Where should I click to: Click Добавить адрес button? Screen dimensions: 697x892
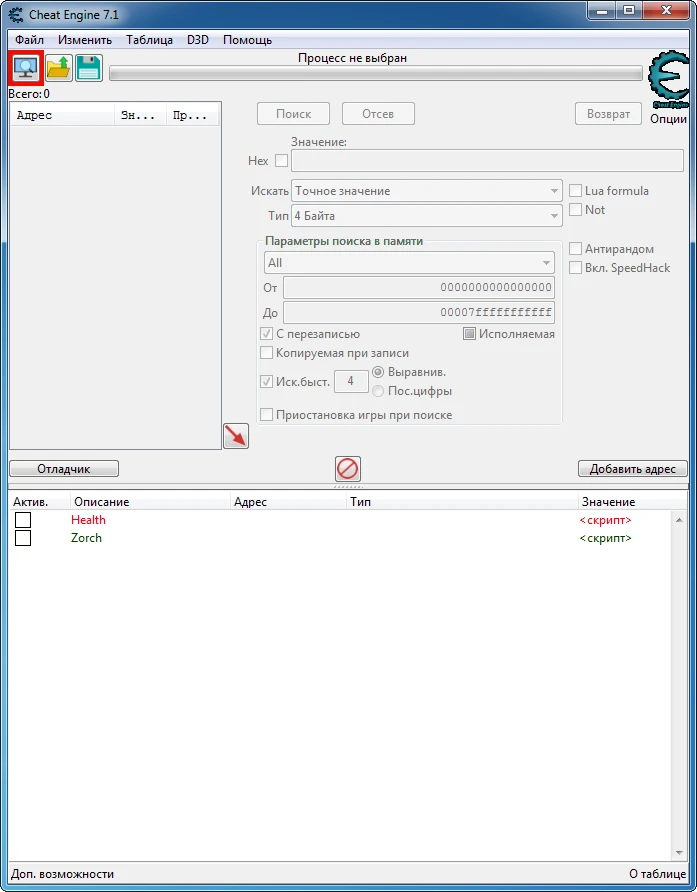pos(633,469)
